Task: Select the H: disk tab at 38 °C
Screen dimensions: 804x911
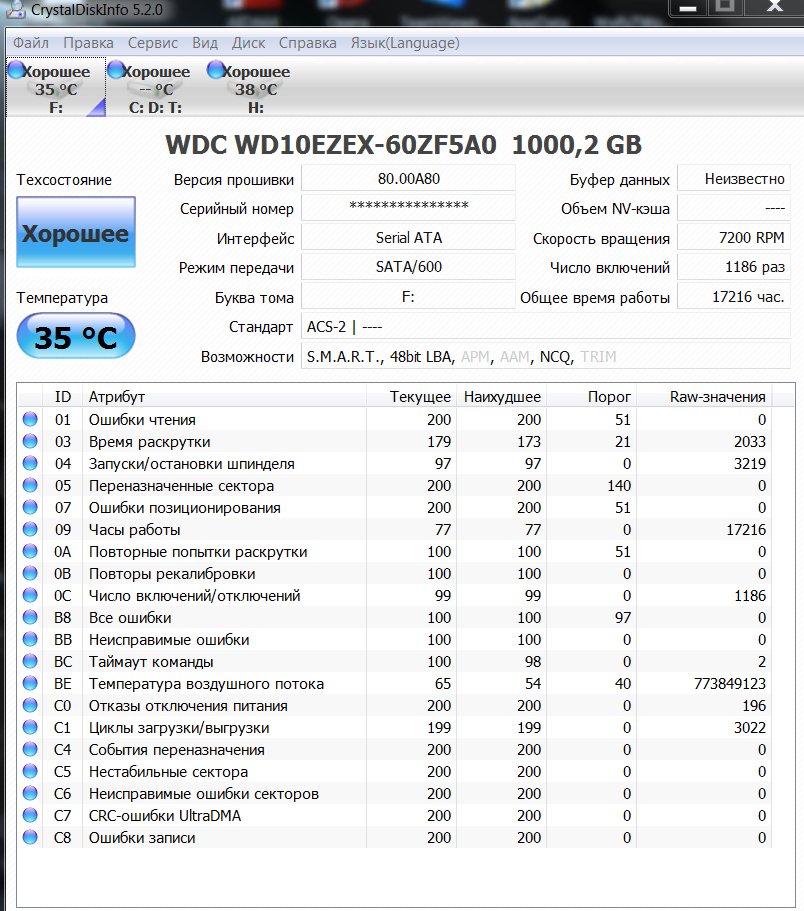Action: tap(256, 88)
